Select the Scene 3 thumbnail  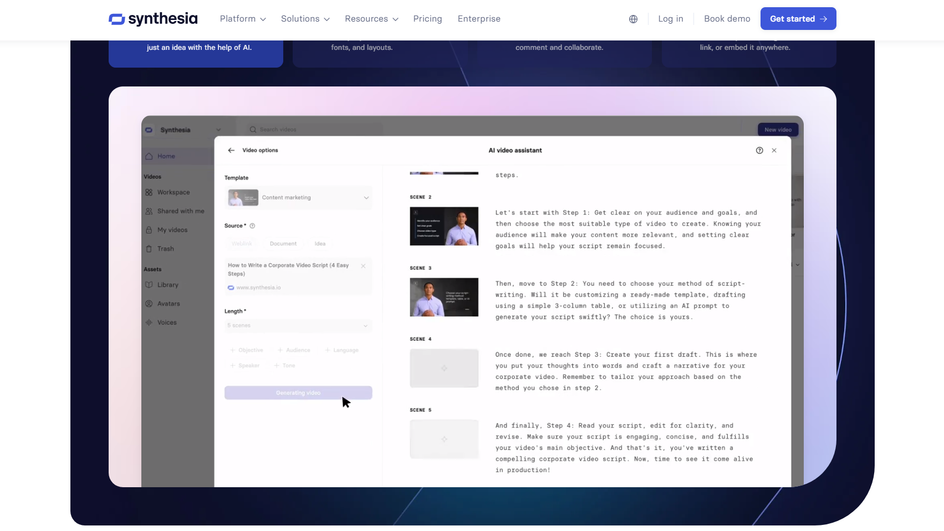pos(444,297)
